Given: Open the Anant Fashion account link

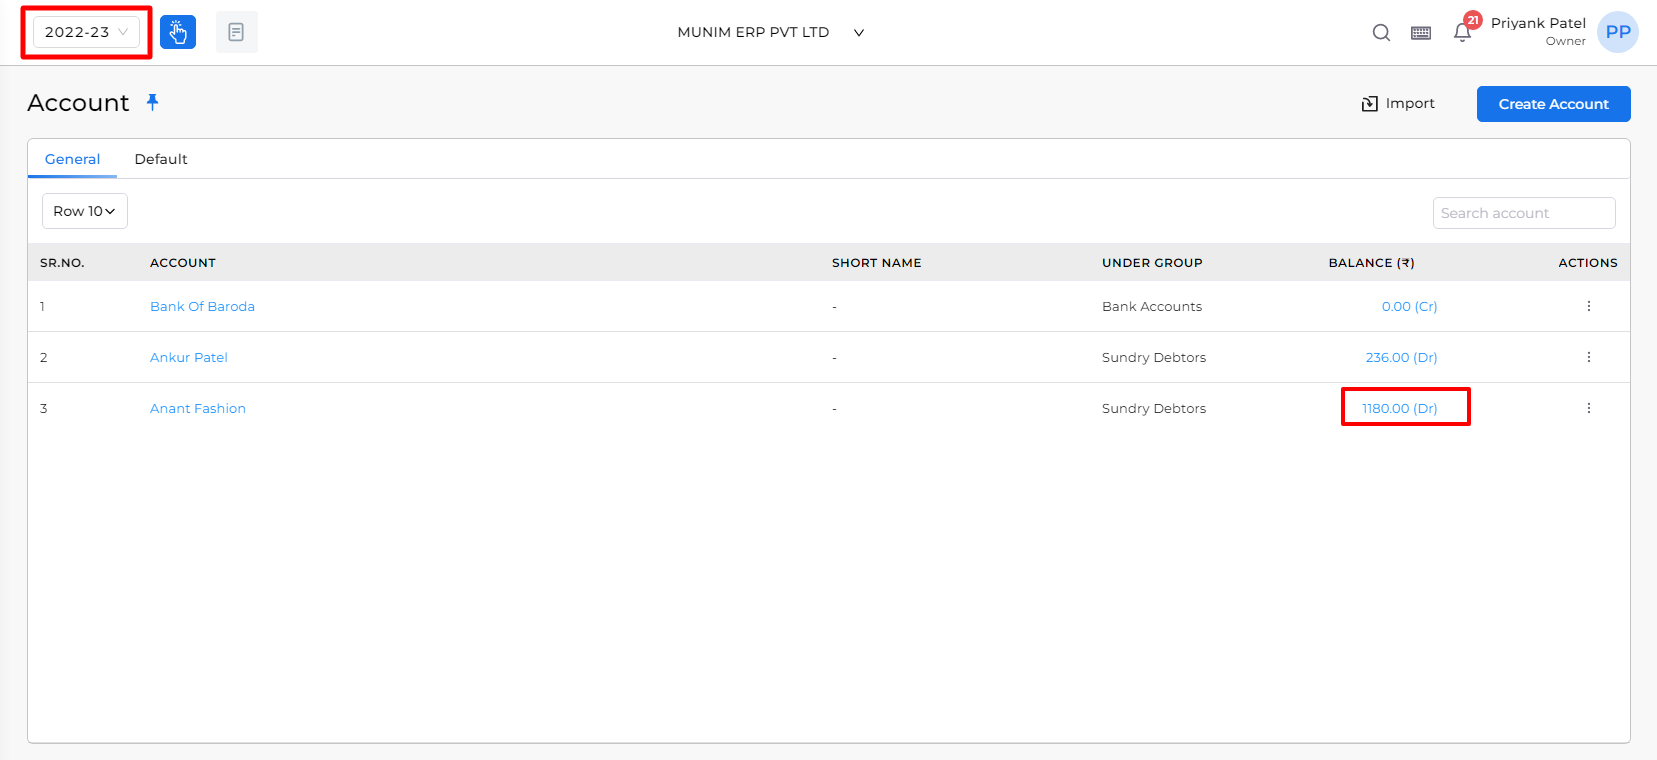Looking at the screenshot, I should [198, 408].
